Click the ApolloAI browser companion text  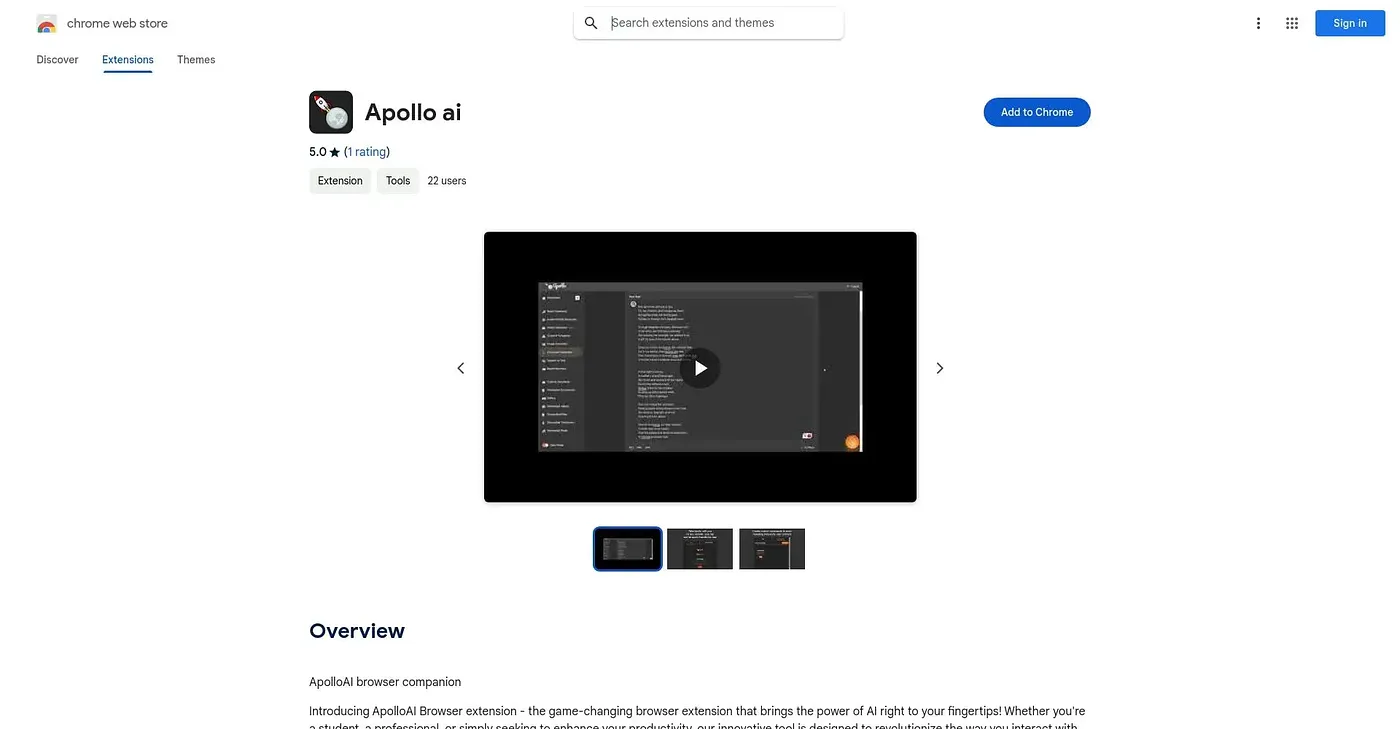385,682
